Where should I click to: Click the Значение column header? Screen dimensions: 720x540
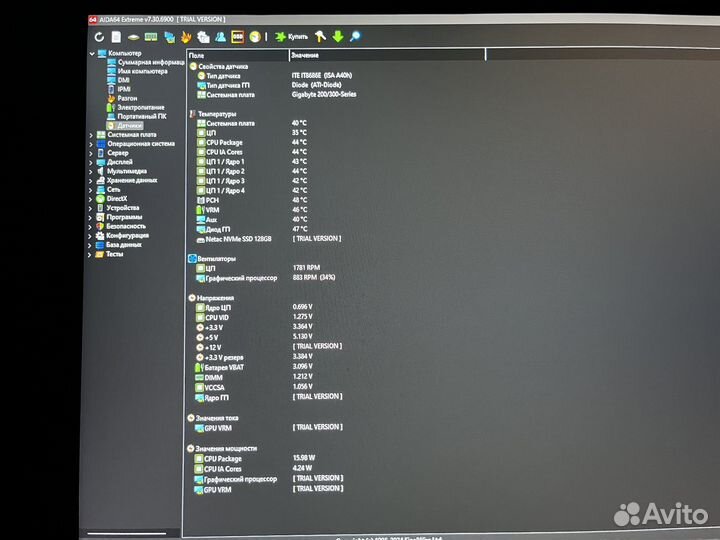coord(387,55)
